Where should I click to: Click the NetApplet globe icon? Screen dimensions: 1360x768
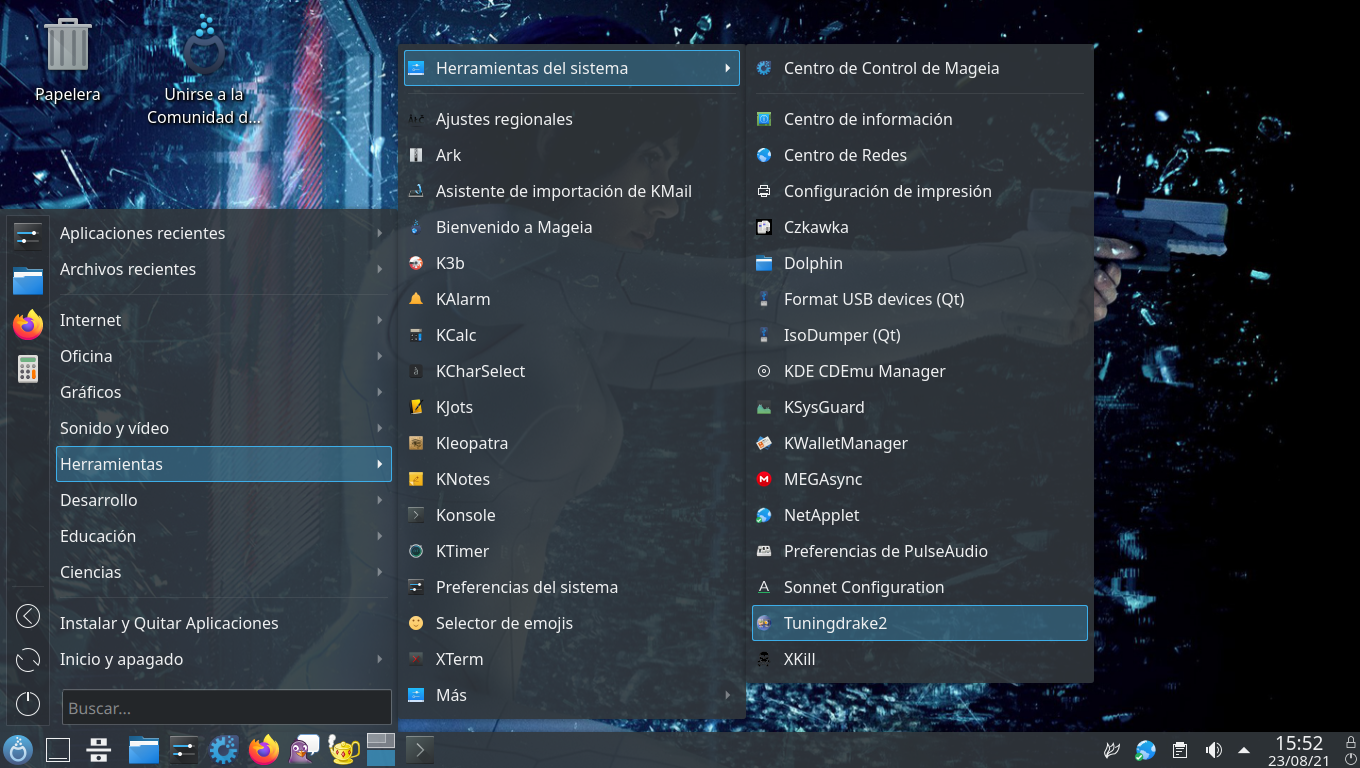pyautogui.click(x=764, y=515)
